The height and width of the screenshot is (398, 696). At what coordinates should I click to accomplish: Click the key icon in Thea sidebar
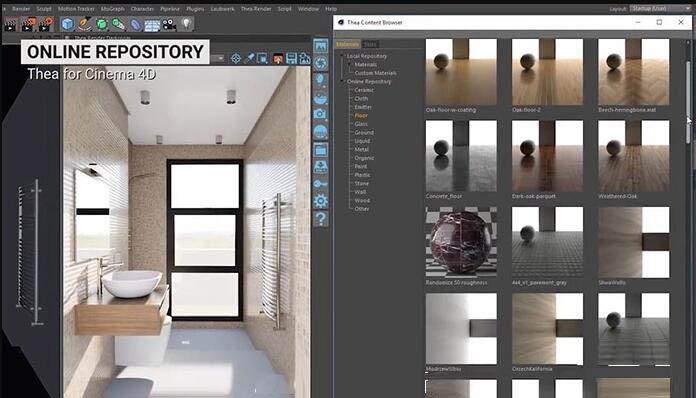click(320, 184)
